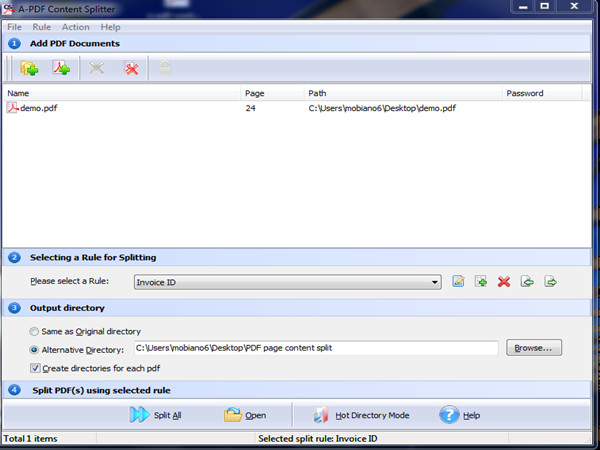Click the Page column header
This screenshot has height=450, width=600.
[x=273, y=93]
